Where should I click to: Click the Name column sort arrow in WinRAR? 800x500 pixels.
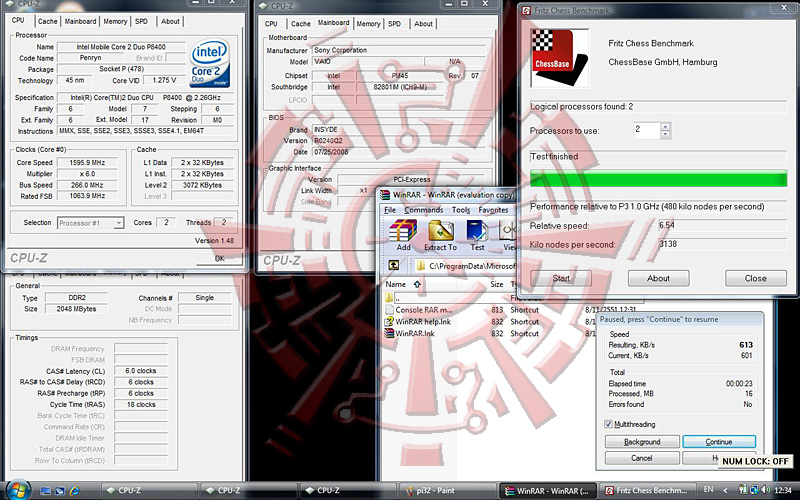click(x=417, y=284)
